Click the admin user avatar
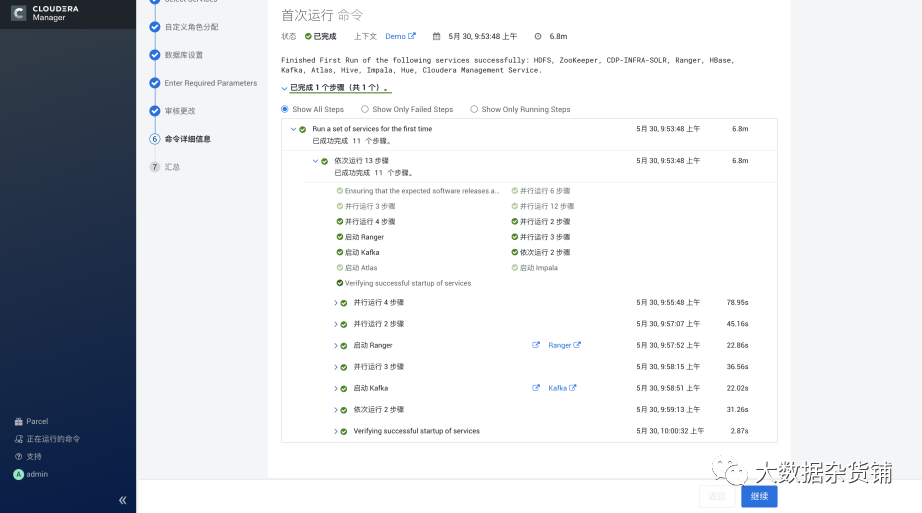 [x=18, y=474]
